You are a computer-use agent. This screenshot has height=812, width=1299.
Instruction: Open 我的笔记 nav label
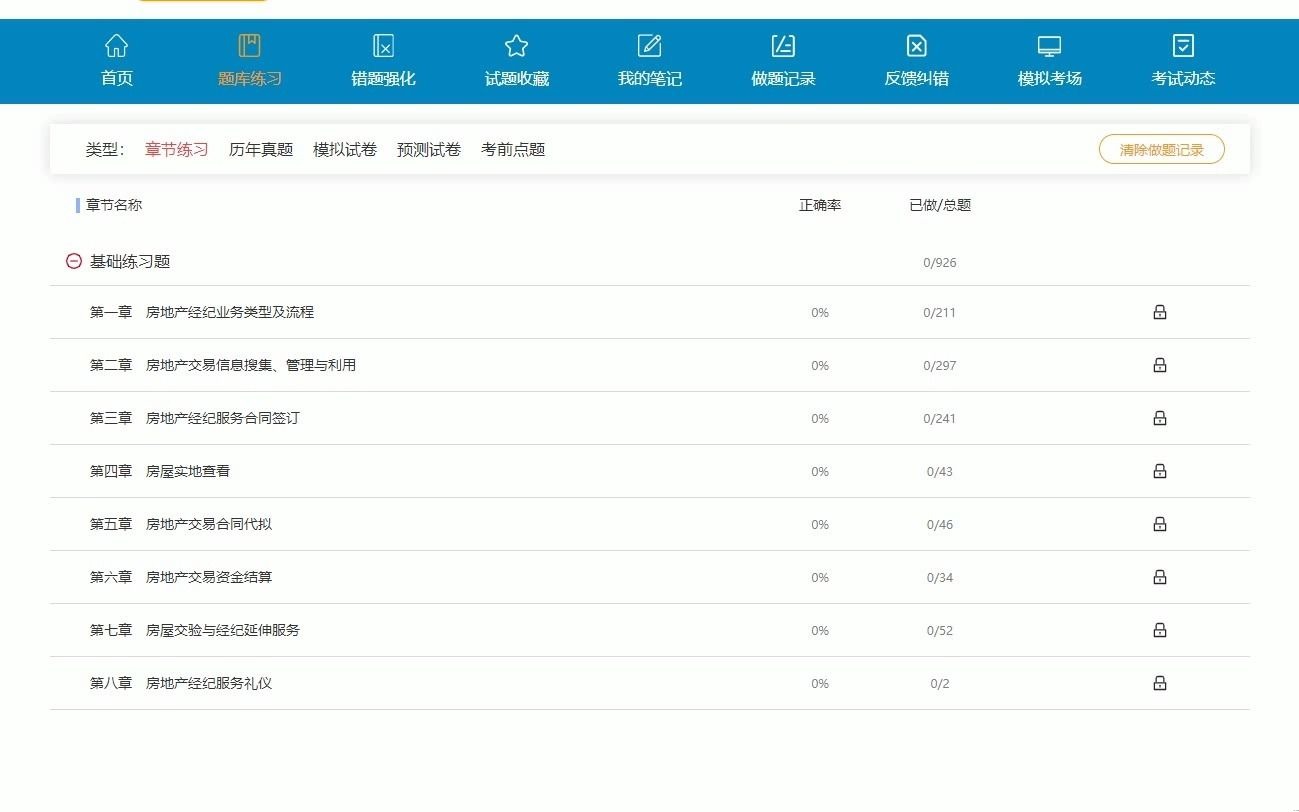coord(650,79)
